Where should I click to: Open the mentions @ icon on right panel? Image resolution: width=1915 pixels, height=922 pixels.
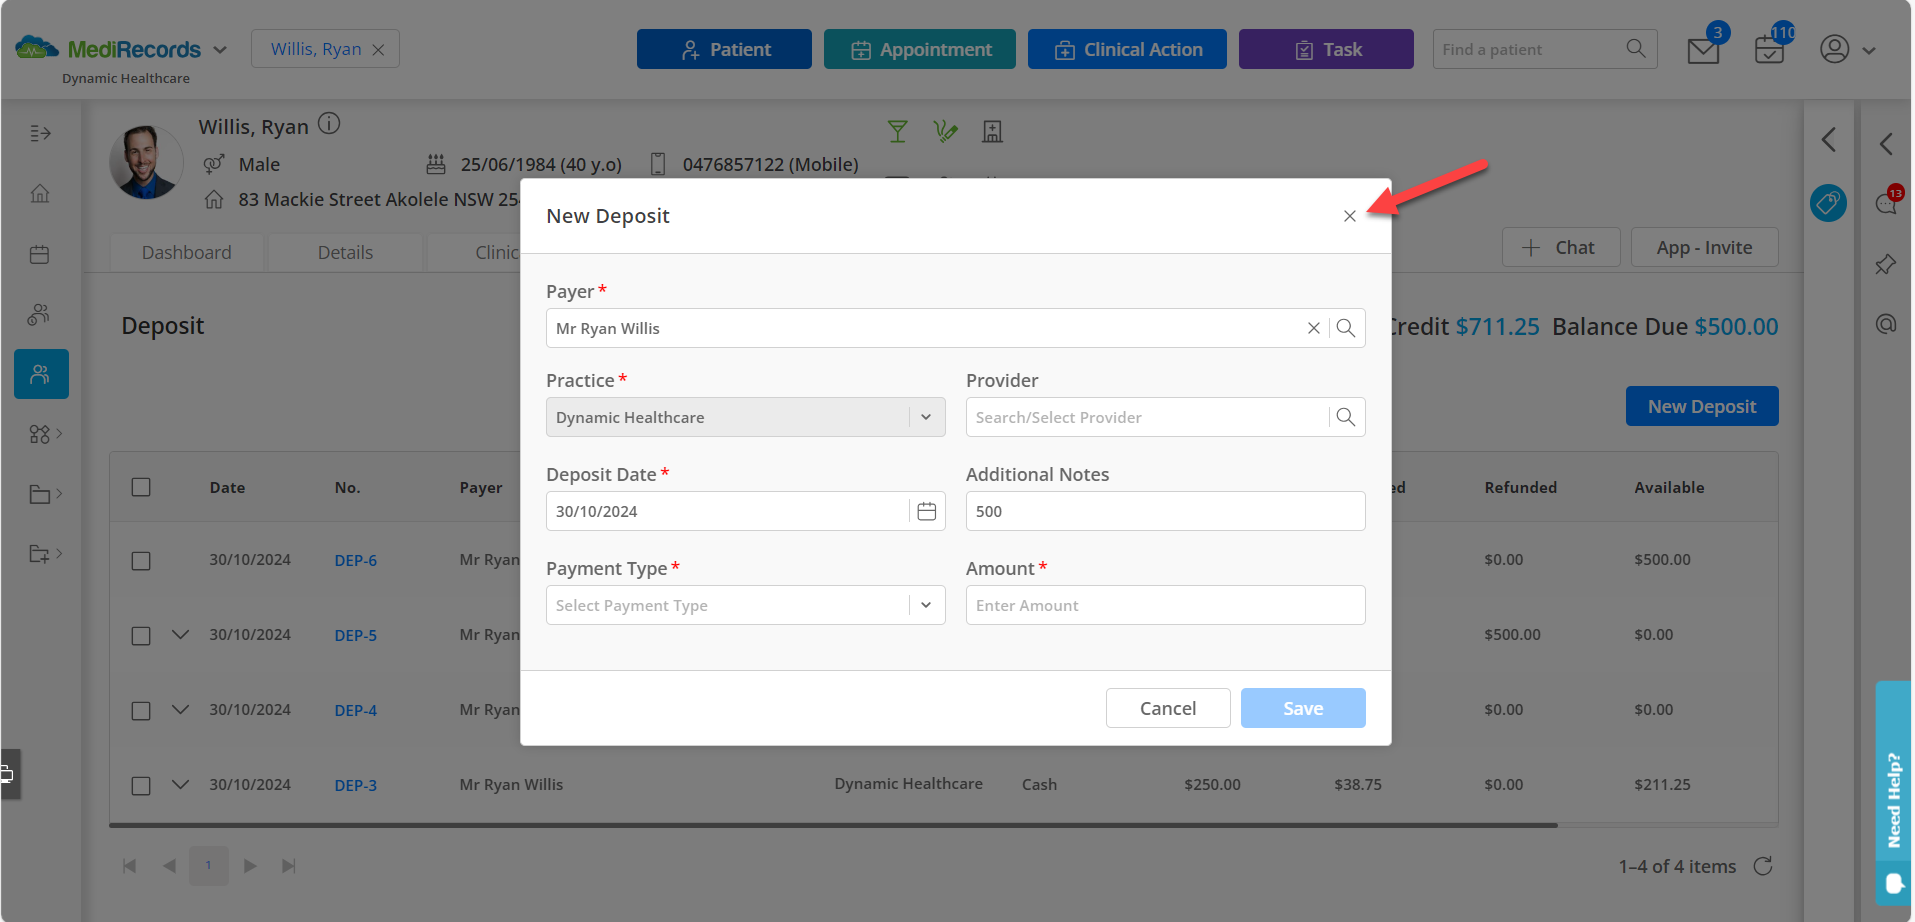1884,323
